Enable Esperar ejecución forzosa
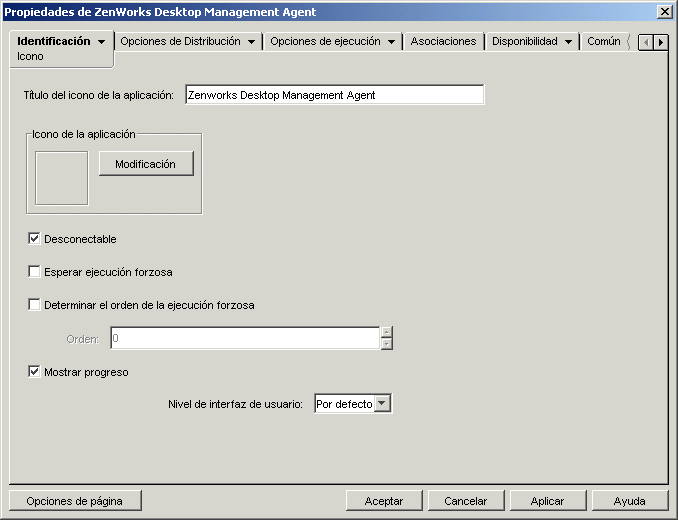Screen dimensions: 678x520 (34, 271)
